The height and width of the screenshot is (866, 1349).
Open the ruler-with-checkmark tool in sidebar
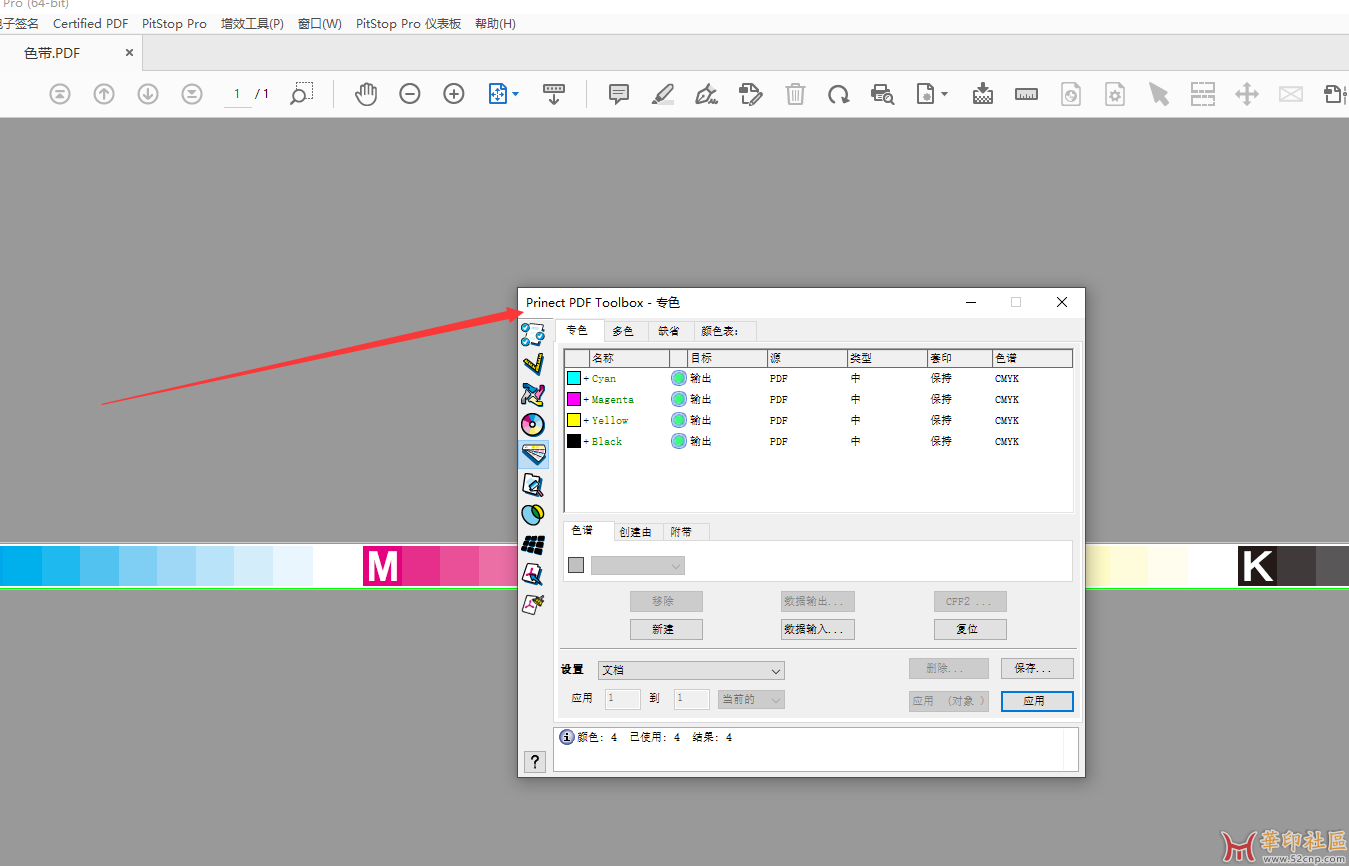pos(534,365)
